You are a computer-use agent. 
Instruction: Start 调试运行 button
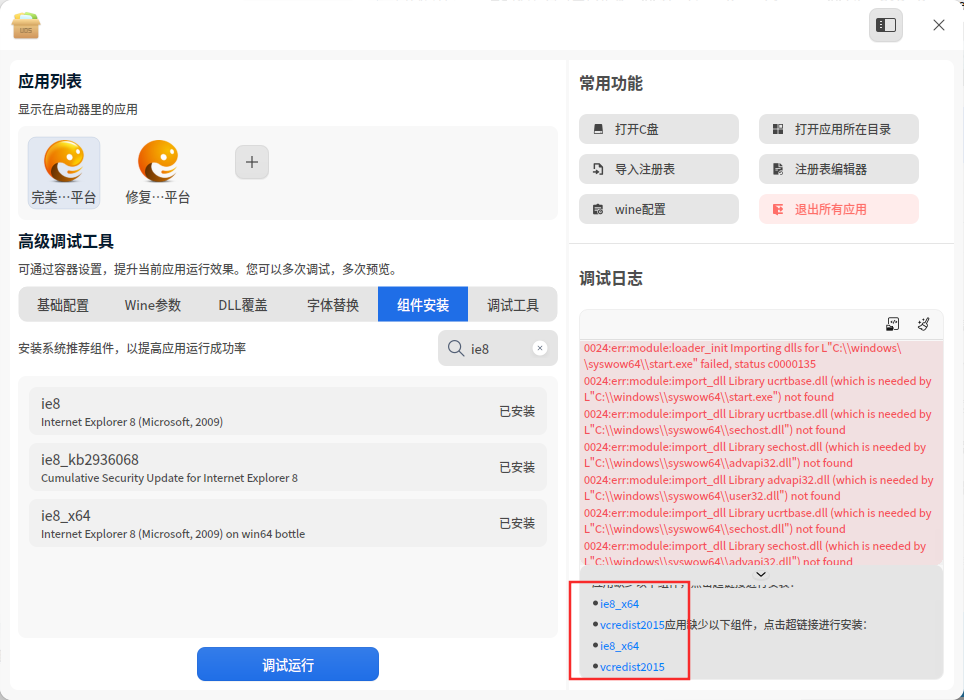coord(288,664)
